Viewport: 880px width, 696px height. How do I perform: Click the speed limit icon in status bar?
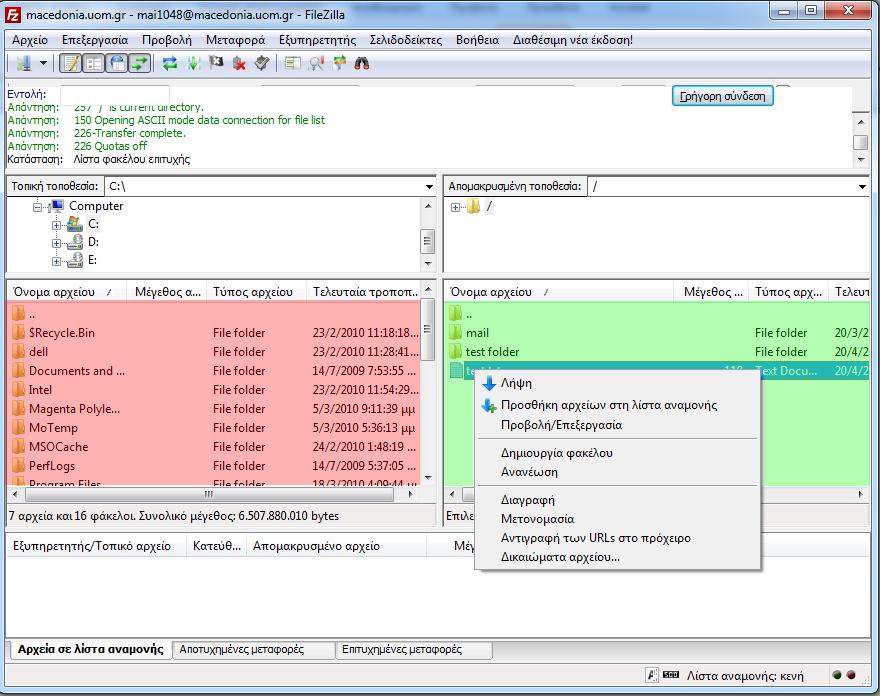pos(671,675)
